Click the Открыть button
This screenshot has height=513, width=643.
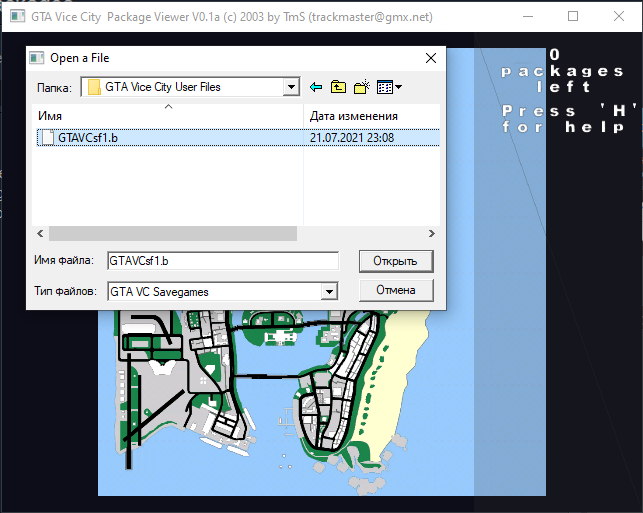(396, 261)
